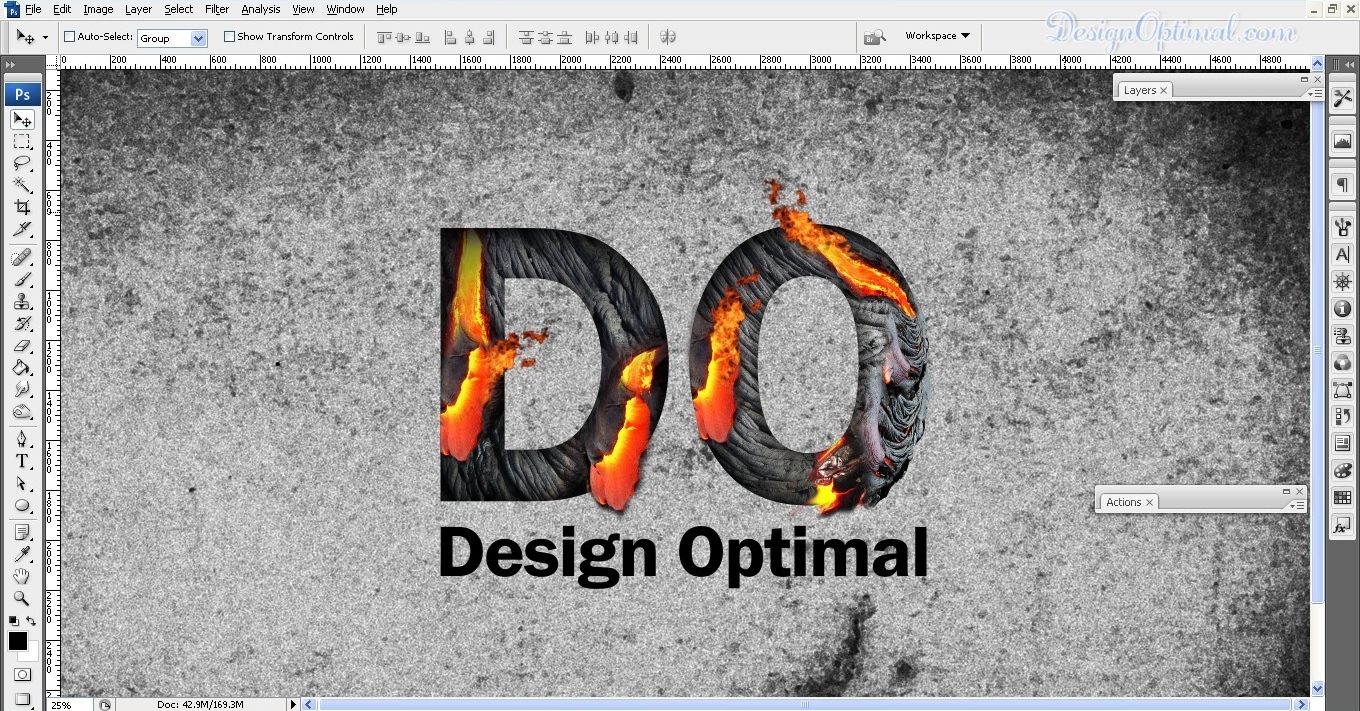Launch Bridge from the options bar
Image resolution: width=1360 pixels, height=711 pixels.
tap(875, 37)
